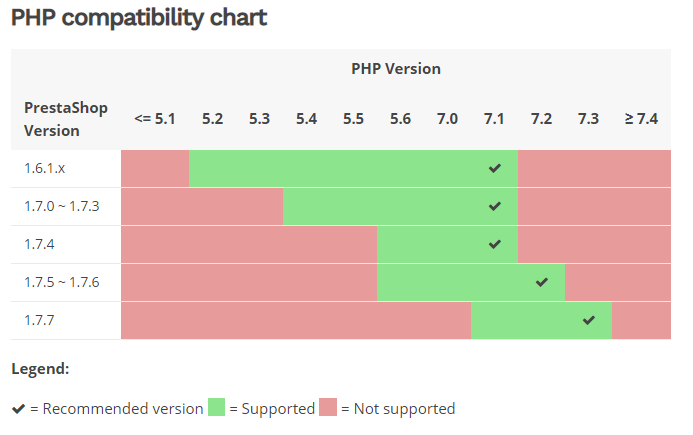Click the checkmark in the 1.7.5 ~ 1.7.6 row

click(x=541, y=282)
